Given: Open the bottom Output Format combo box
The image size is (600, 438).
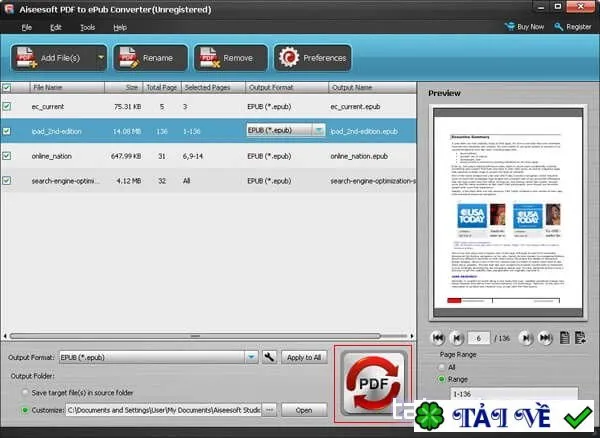Looking at the screenshot, I should [158, 357].
